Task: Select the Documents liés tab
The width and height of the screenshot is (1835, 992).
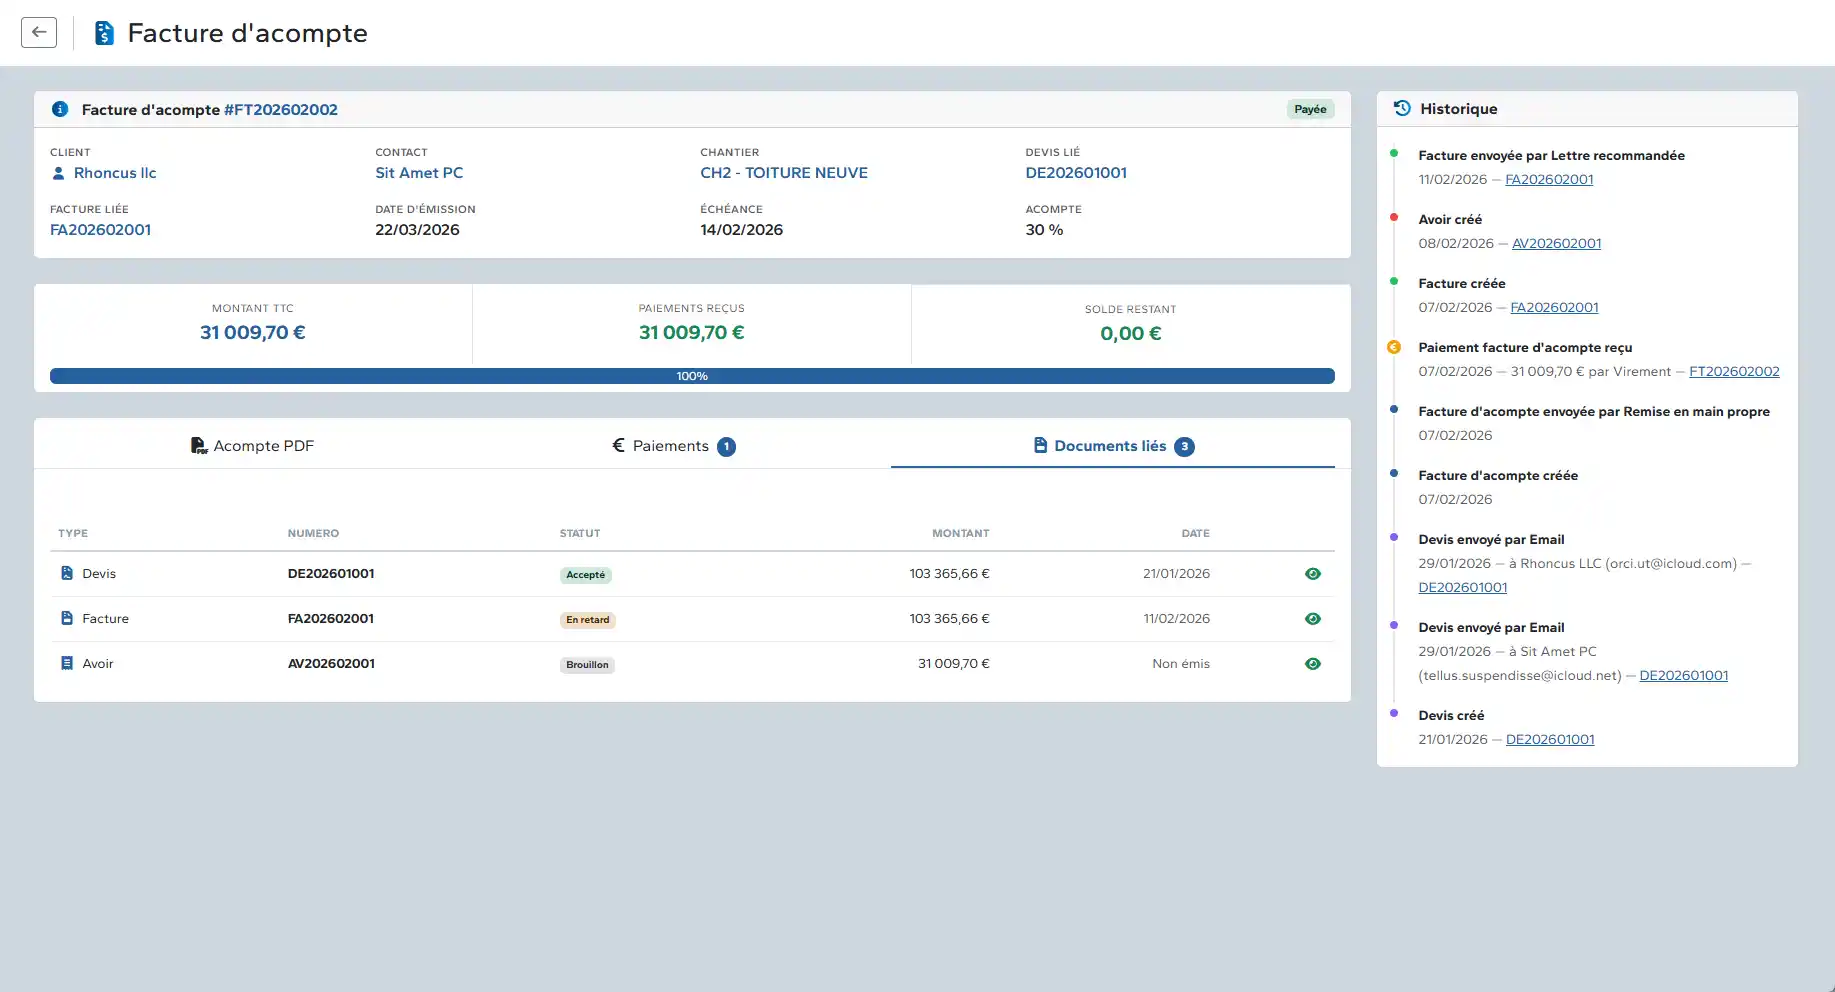Action: pos(1112,446)
